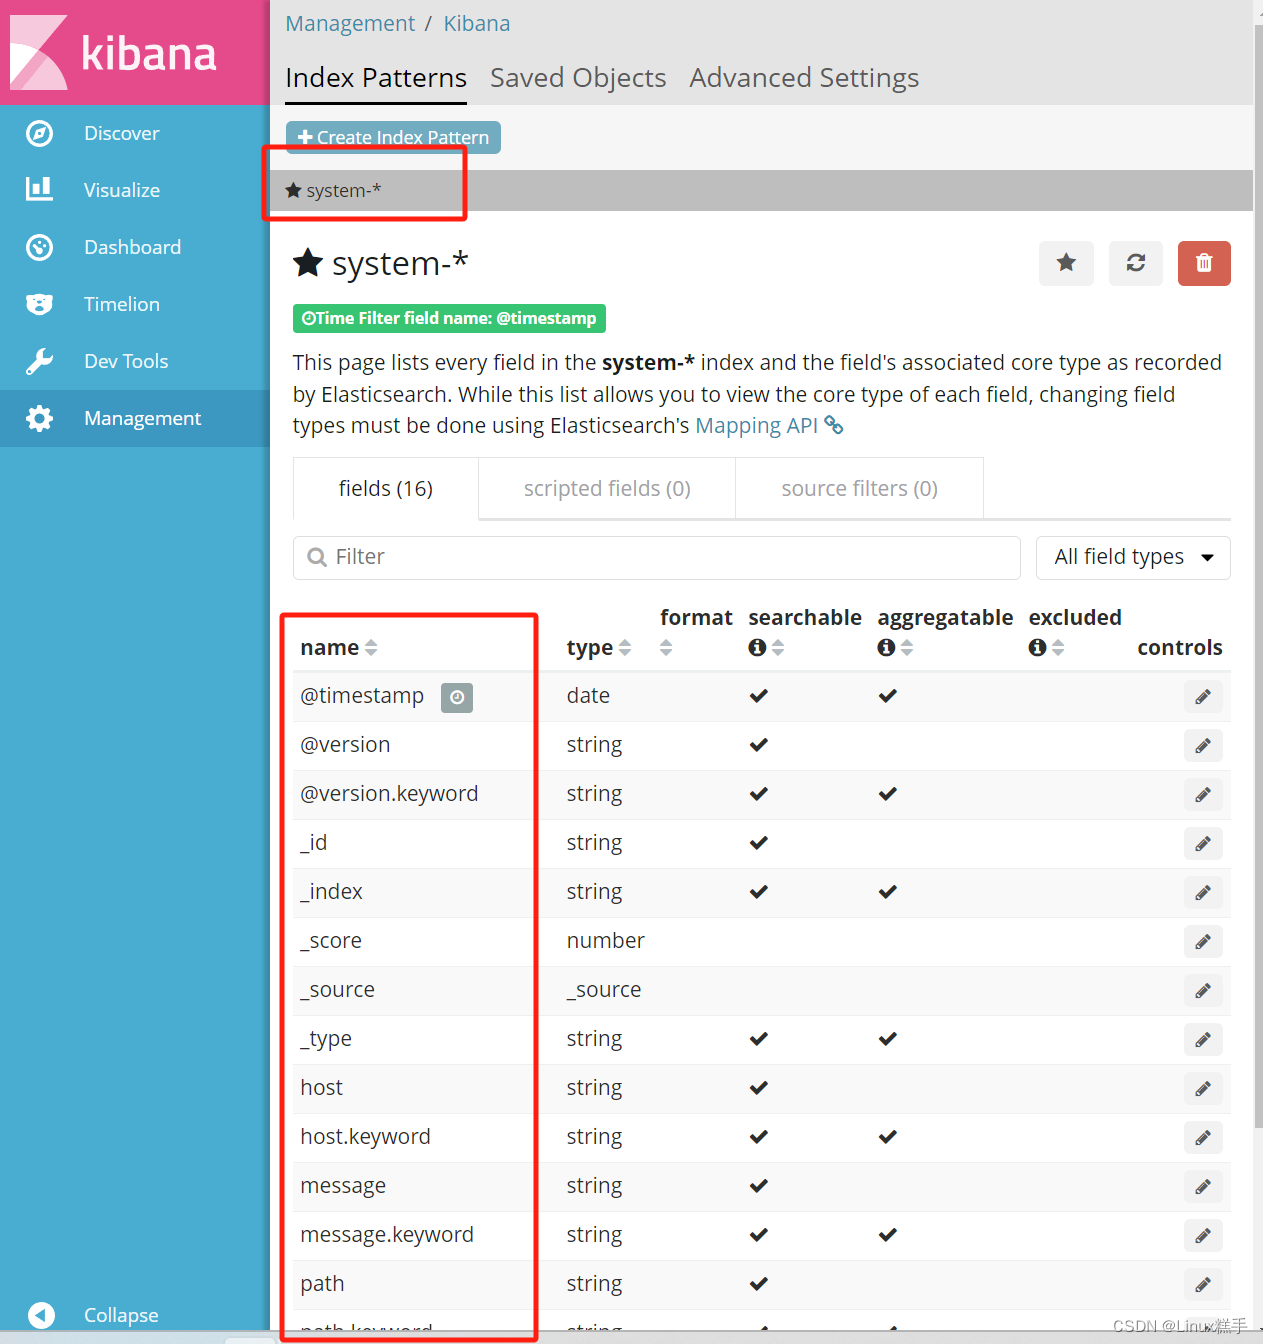This screenshot has width=1263, height=1344.
Task: Go to Discover in the sidebar
Action: pos(122,133)
